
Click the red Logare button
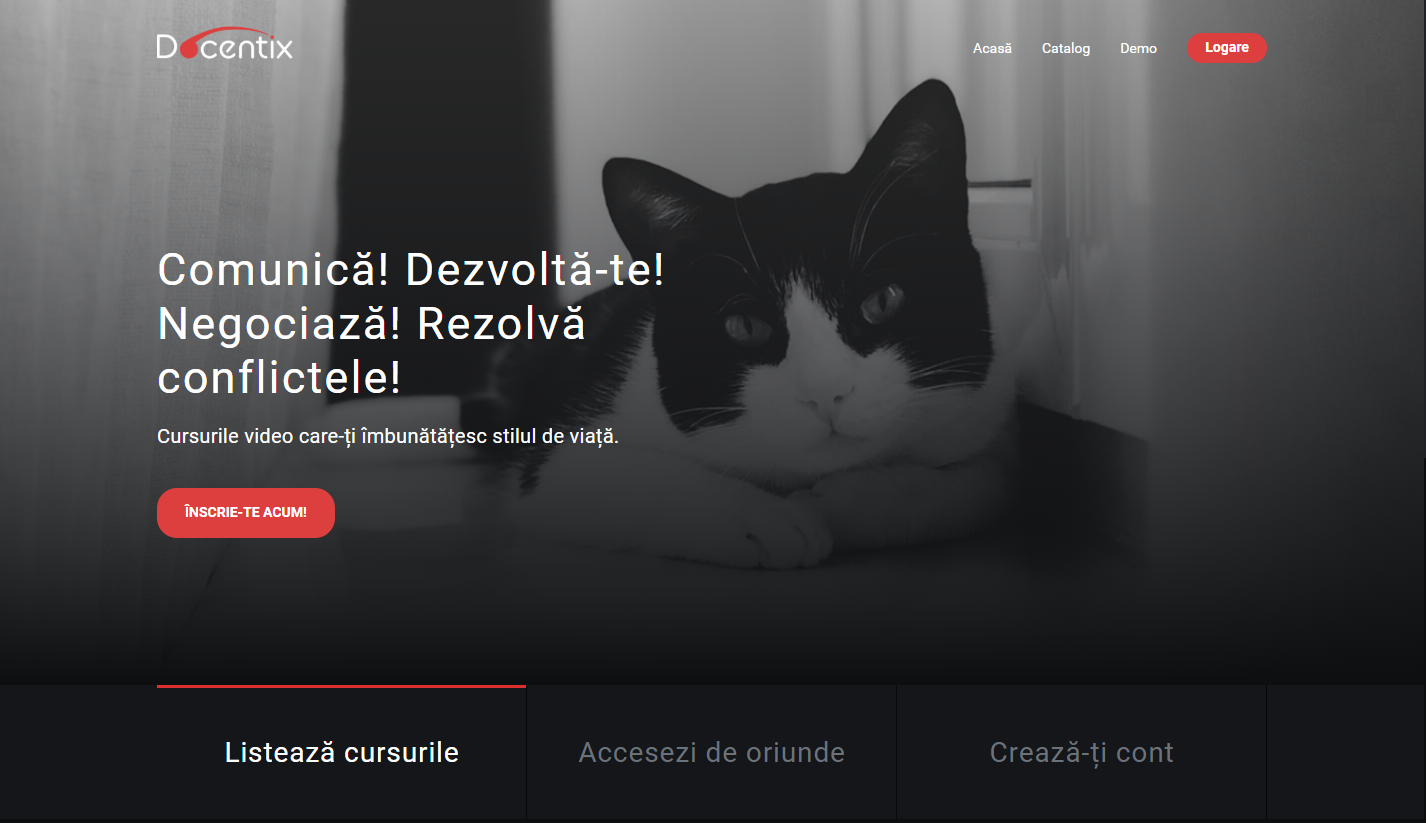pyautogui.click(x=1227, y=48)
